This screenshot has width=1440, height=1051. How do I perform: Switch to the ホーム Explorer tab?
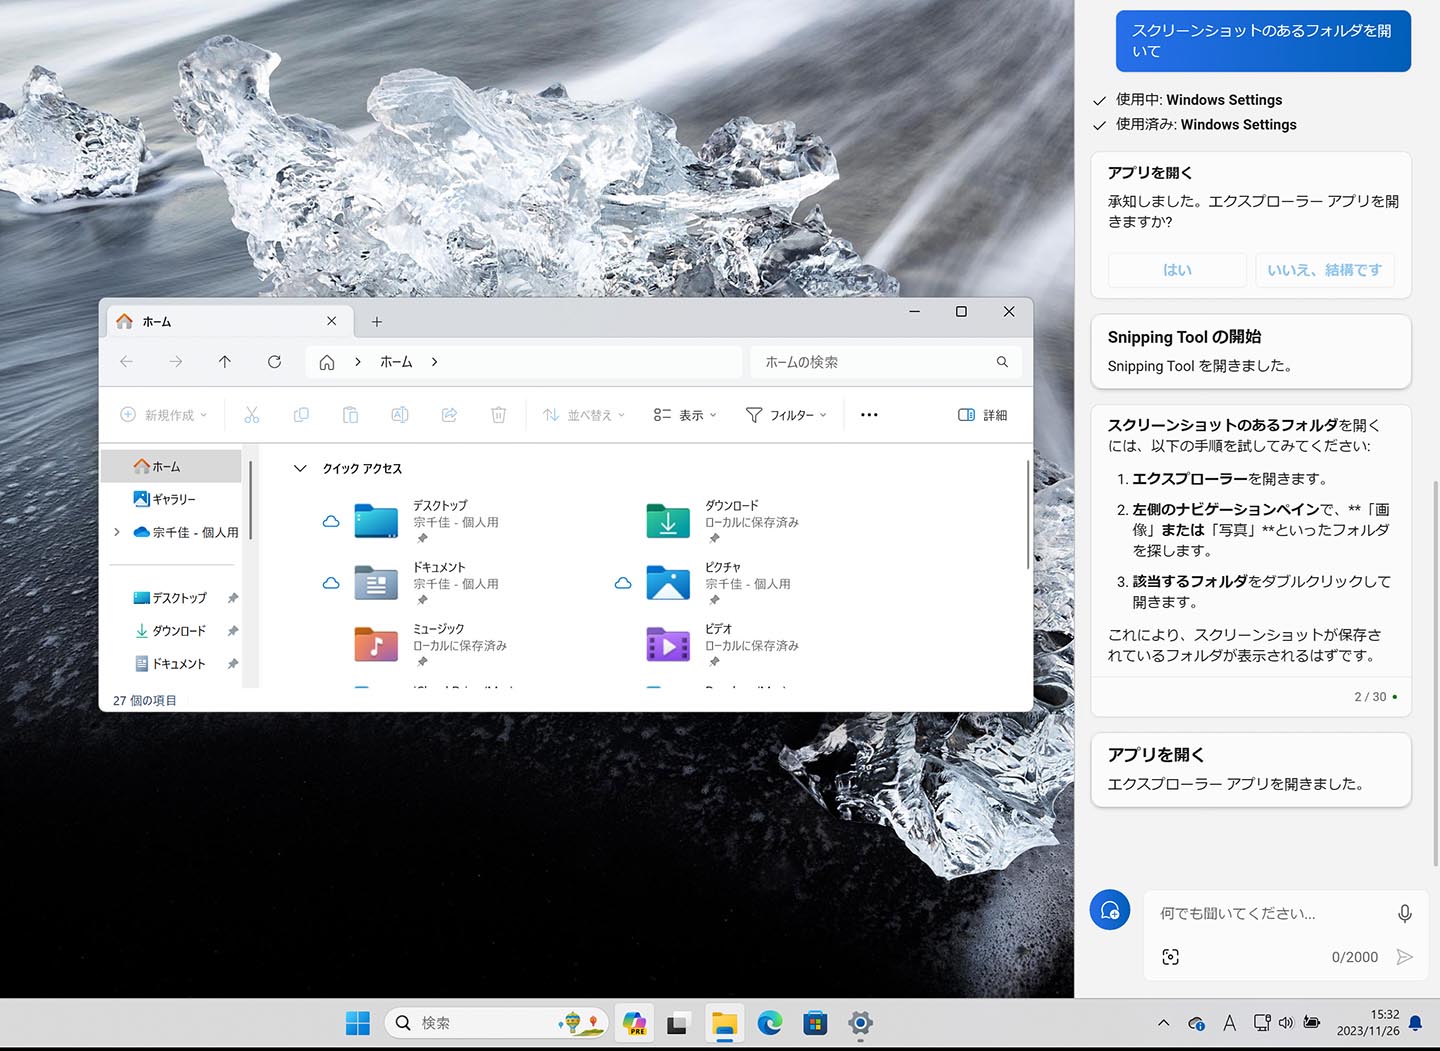200,321
